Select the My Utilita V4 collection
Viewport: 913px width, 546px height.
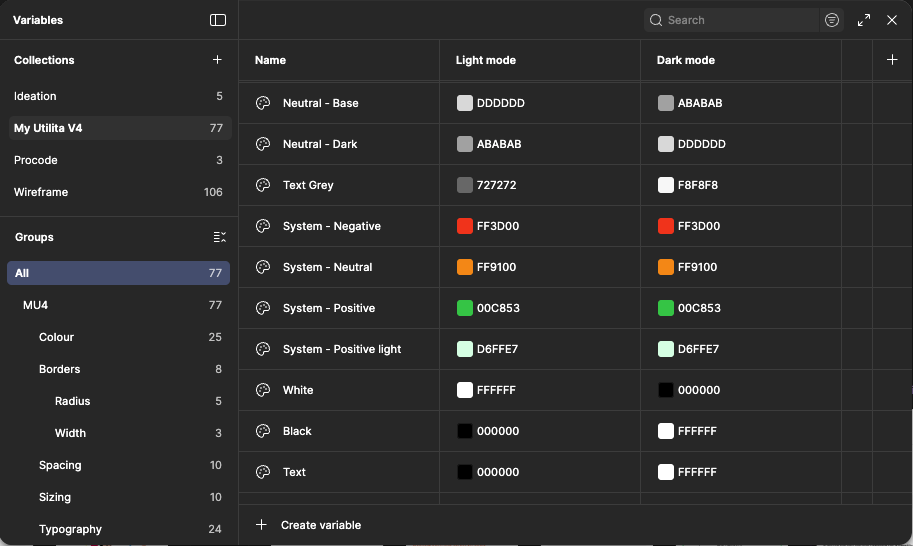point(119,128)
